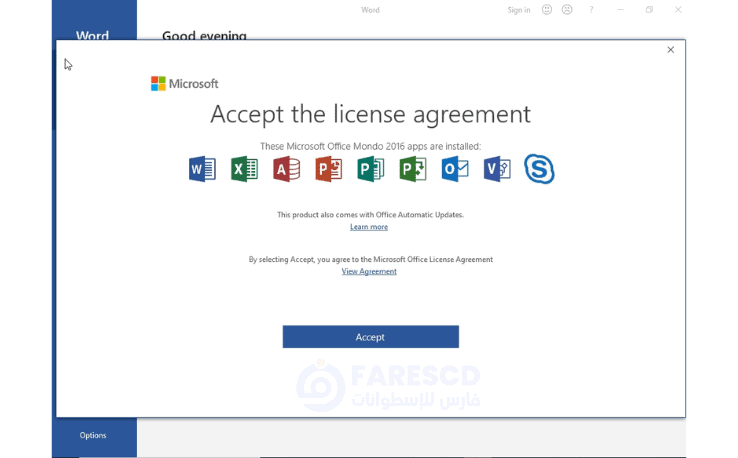Click the 'Accept the license agreement' heading
The height and width of the screenshot is (458, 738).
370,114
